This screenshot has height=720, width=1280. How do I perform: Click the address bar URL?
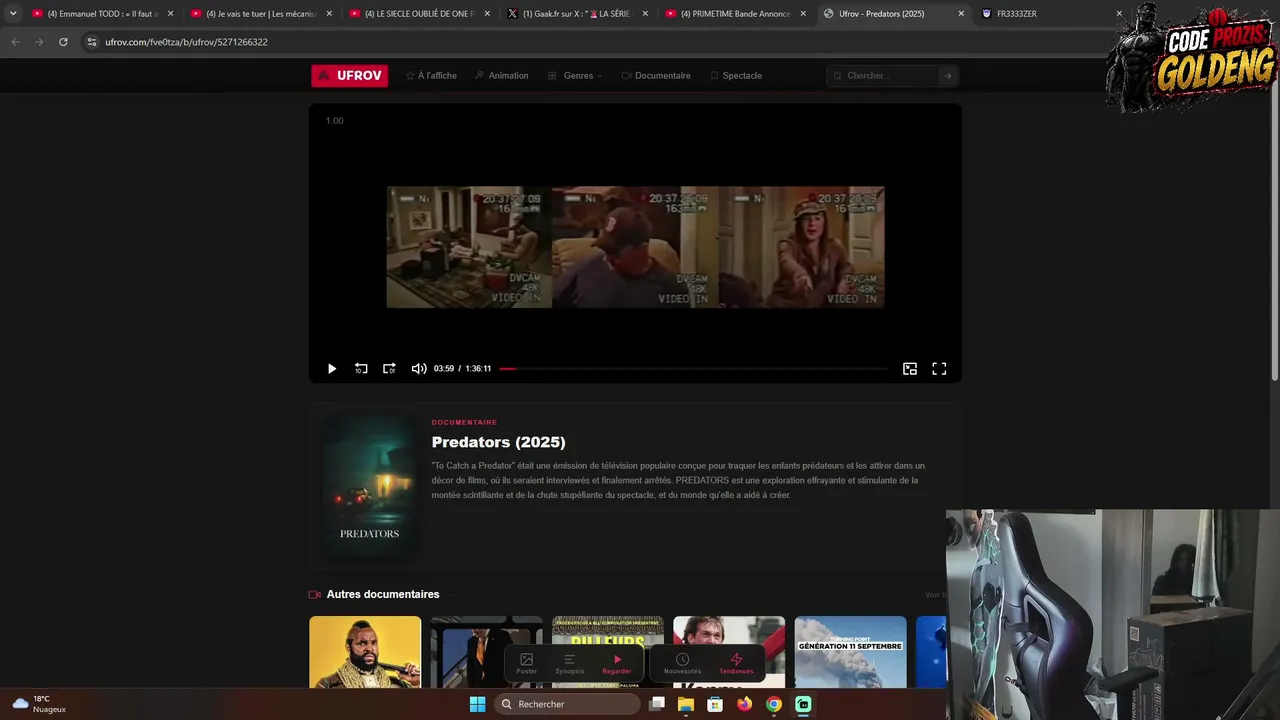(186, 42)
